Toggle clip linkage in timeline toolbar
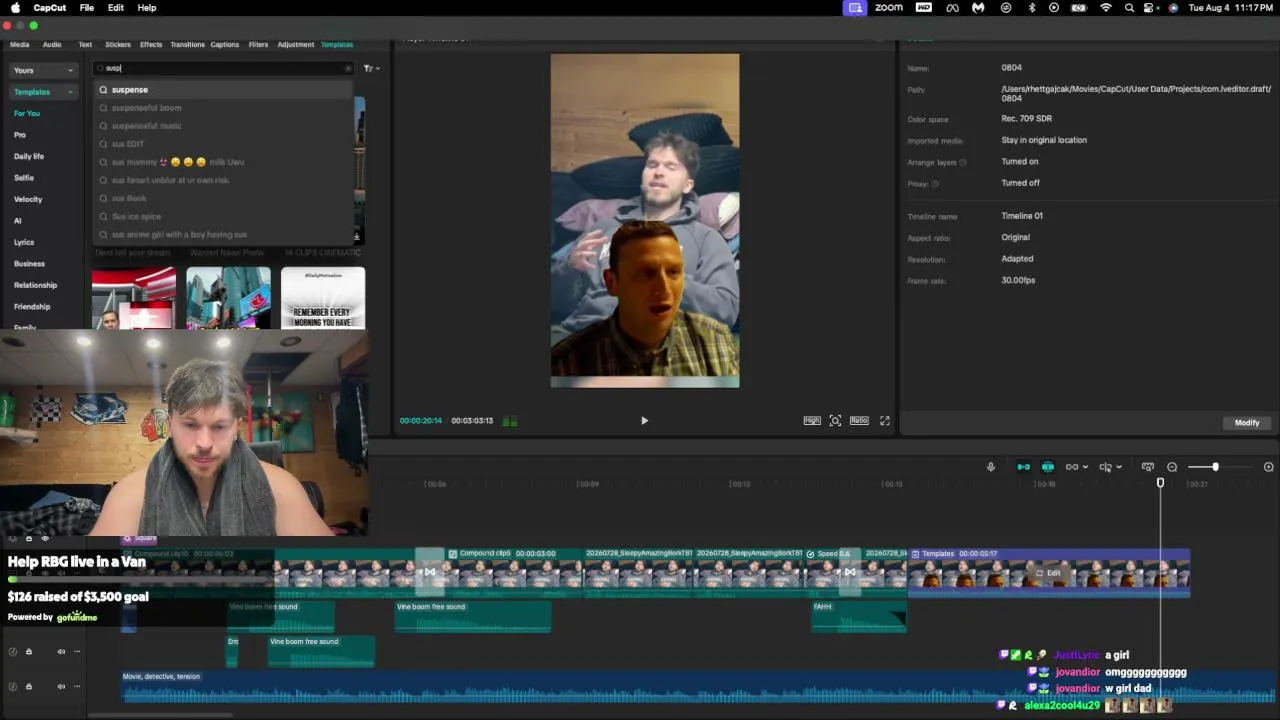 (x=1072, y=467)
